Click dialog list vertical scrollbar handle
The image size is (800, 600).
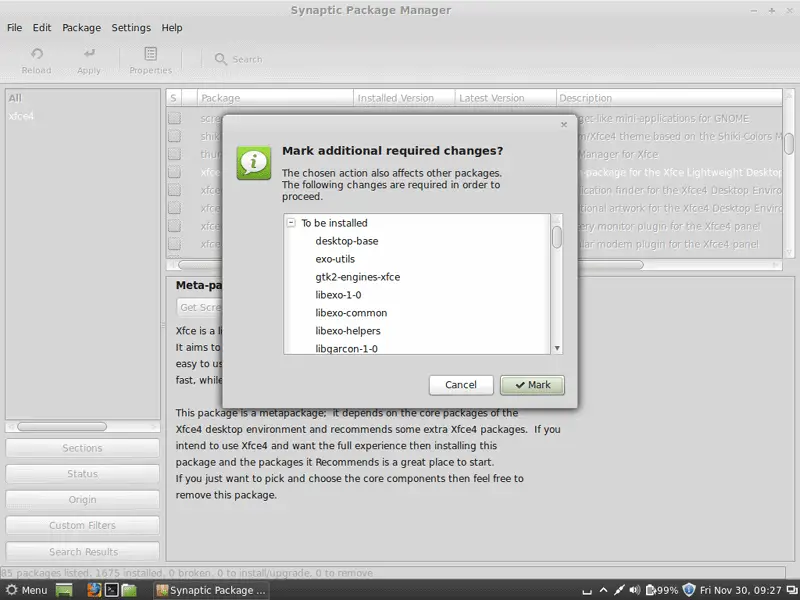tap(557, 237)
